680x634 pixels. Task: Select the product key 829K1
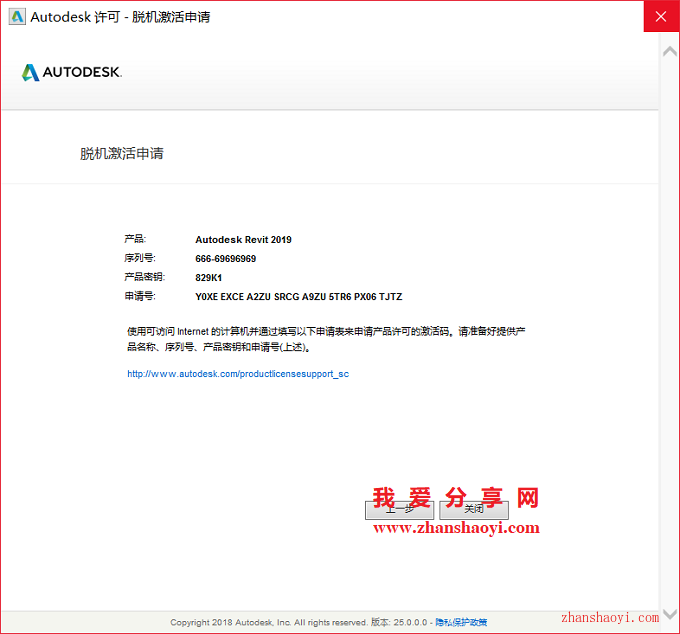pyautogui.click(x=209, y=278)
